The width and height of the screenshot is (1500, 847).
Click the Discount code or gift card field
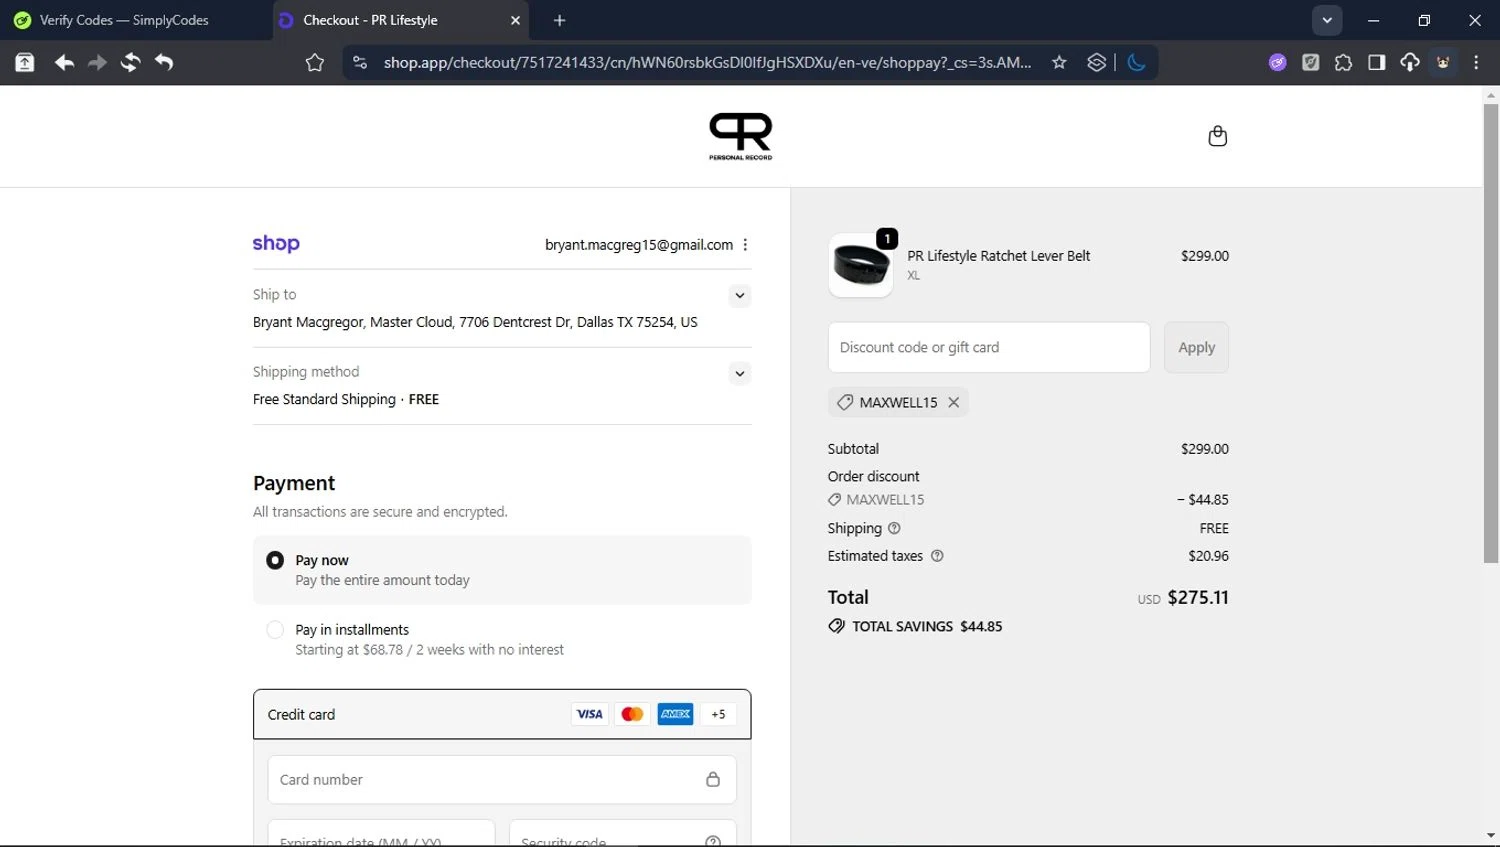pyautogui.click(x=989, y=347)
